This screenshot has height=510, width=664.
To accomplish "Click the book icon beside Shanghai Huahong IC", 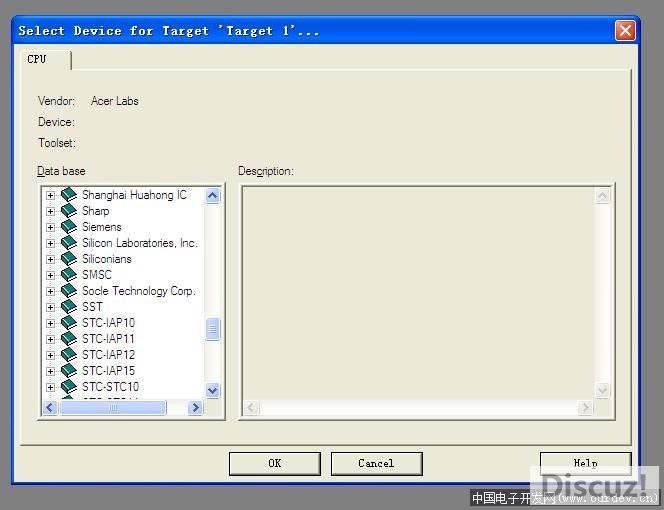I will coord(69,195).
